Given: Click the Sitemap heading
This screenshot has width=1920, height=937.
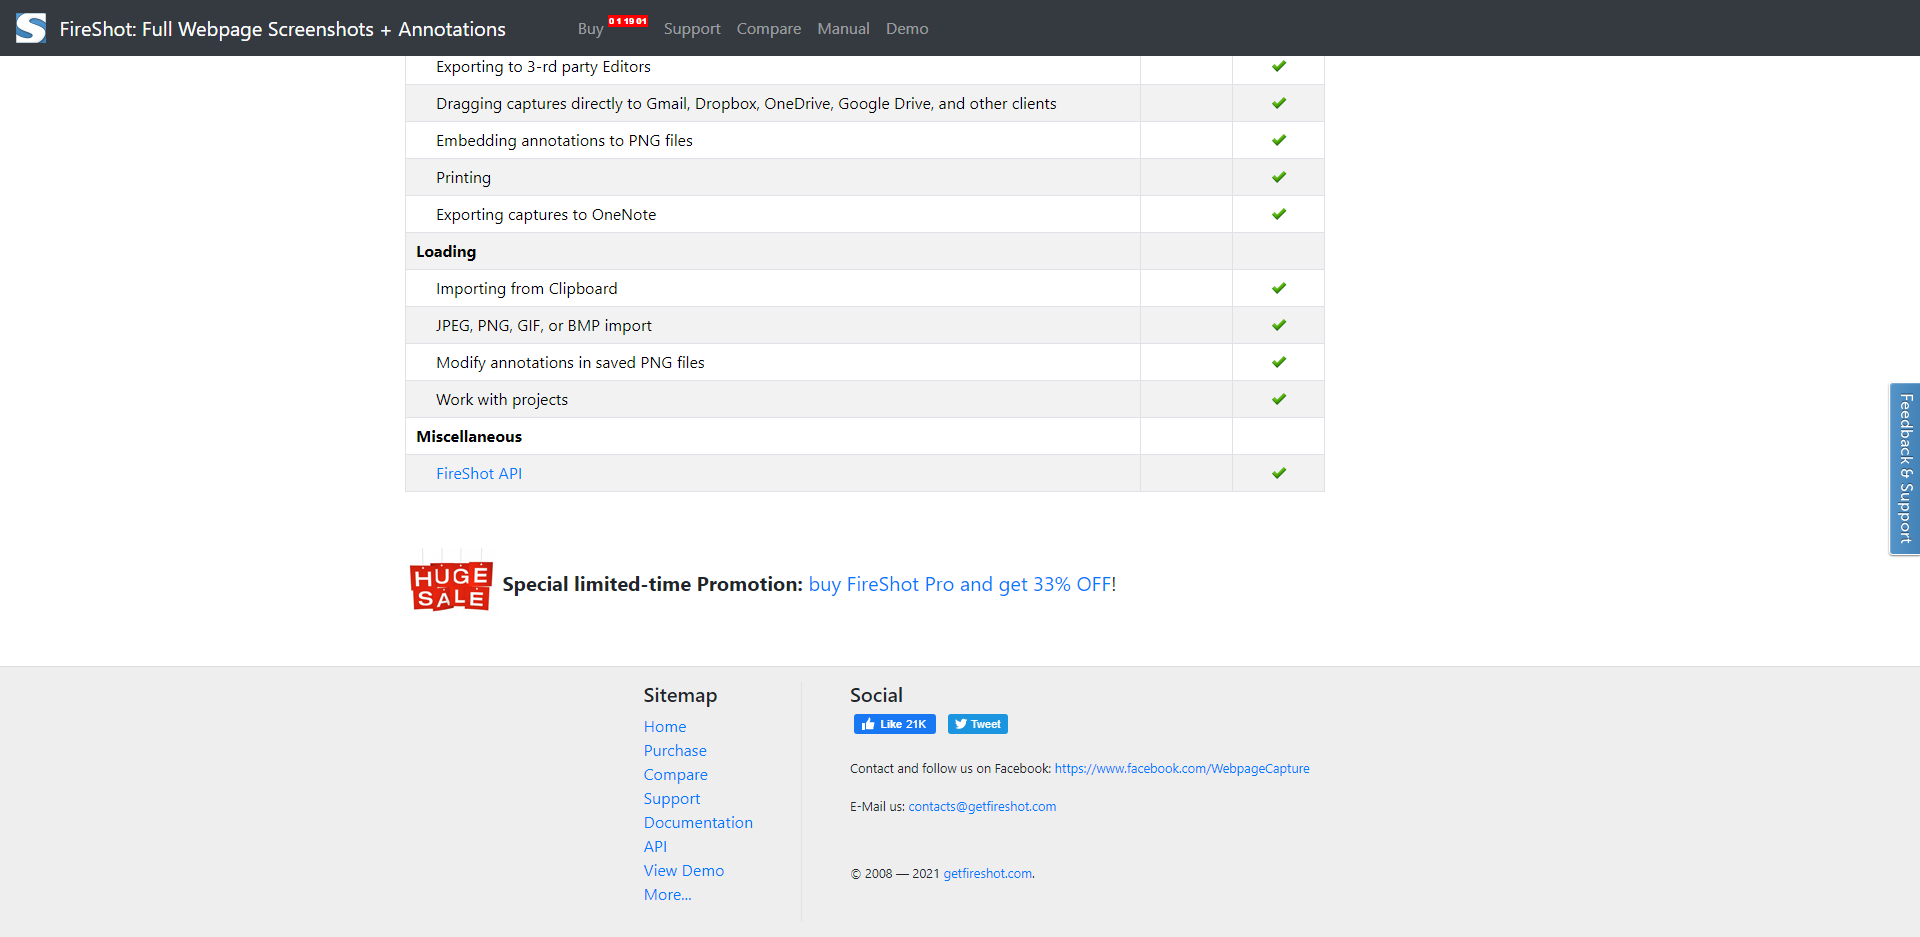Looking at the screenshot, I should click(x=680, y=695).
